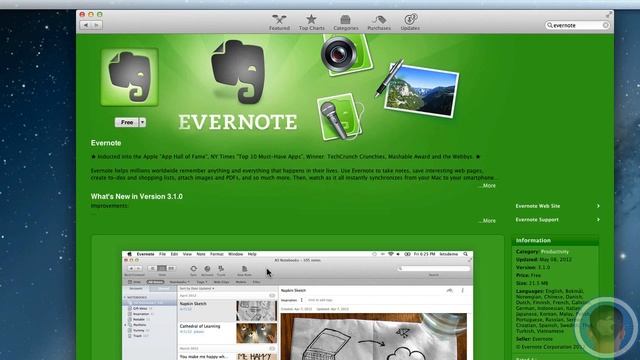Screen dimensions: 640x360
Task: Open the Updates section
Action: (410, 22)
